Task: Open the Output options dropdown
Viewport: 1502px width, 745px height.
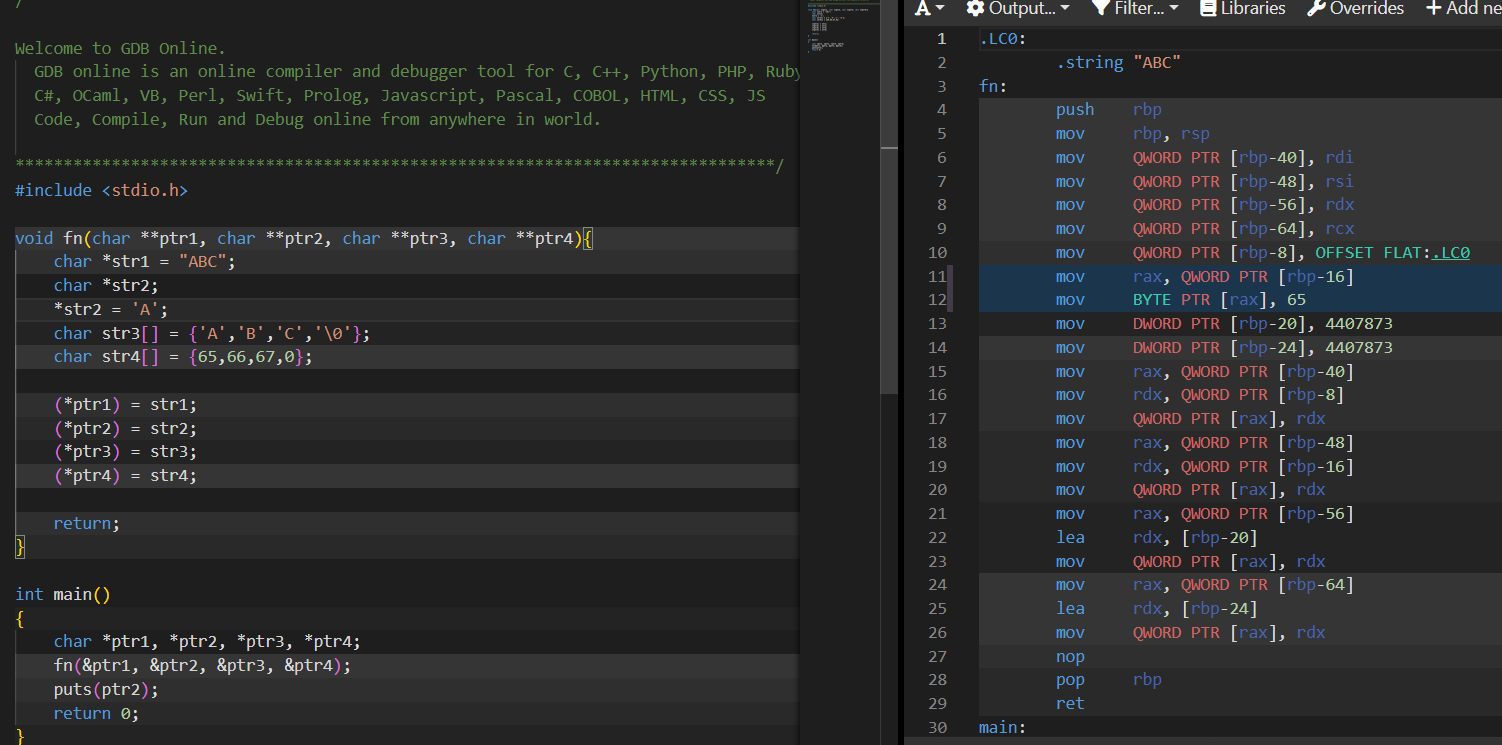Action: point(1018,9)
